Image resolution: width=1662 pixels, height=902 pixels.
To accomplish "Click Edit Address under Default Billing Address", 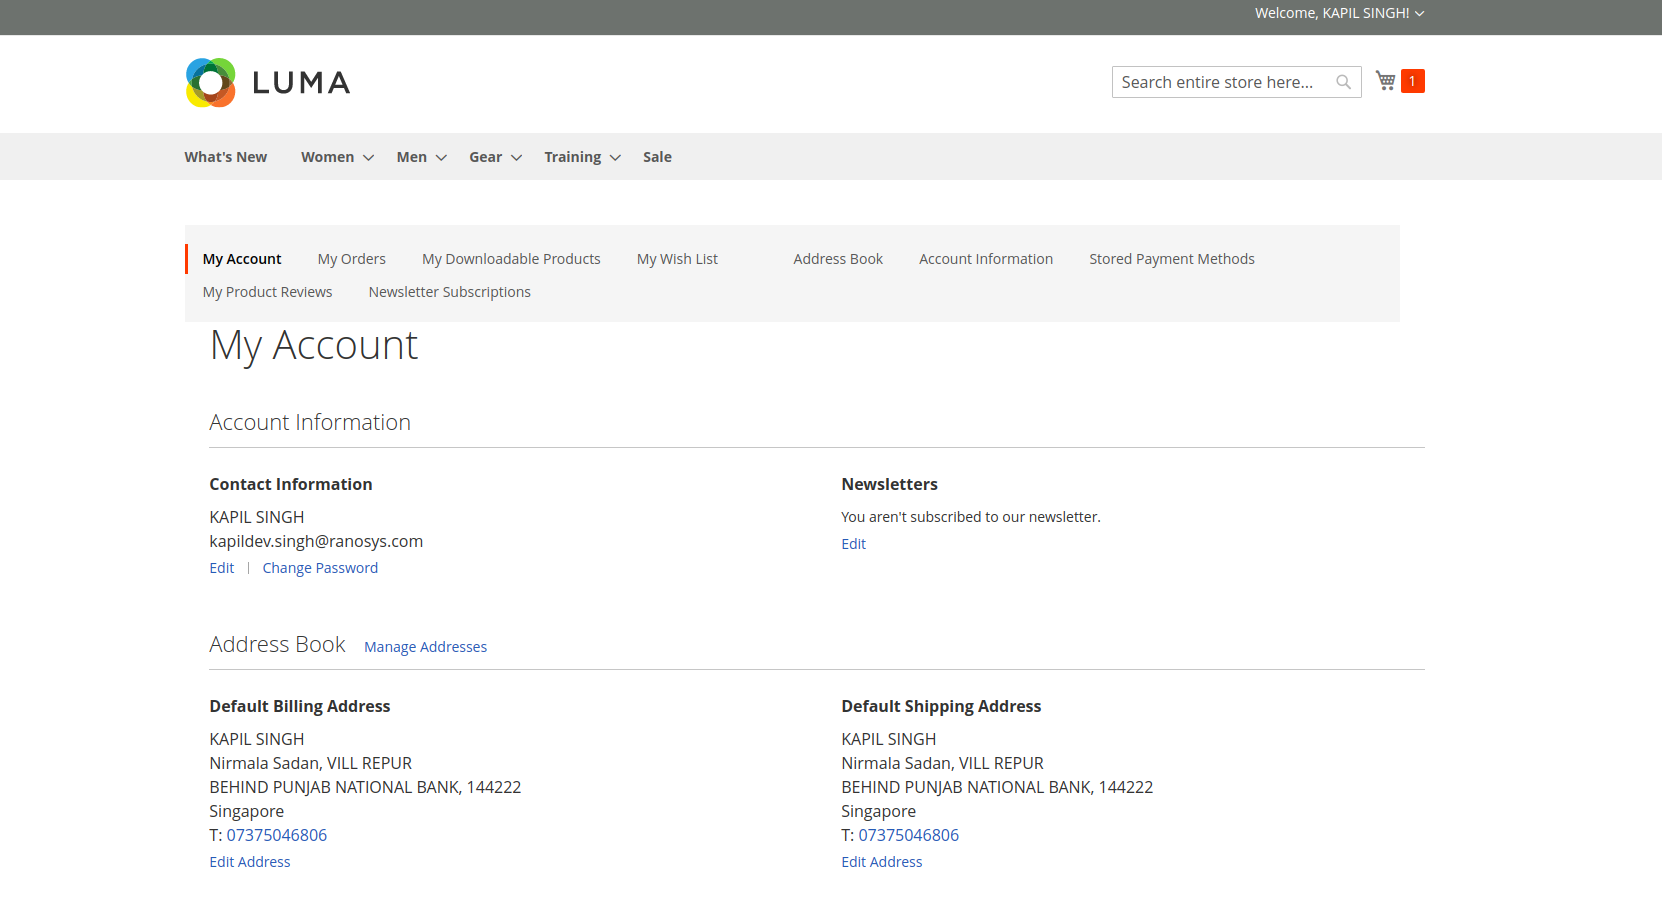I will pyautogui.click(x=249, y=861).
